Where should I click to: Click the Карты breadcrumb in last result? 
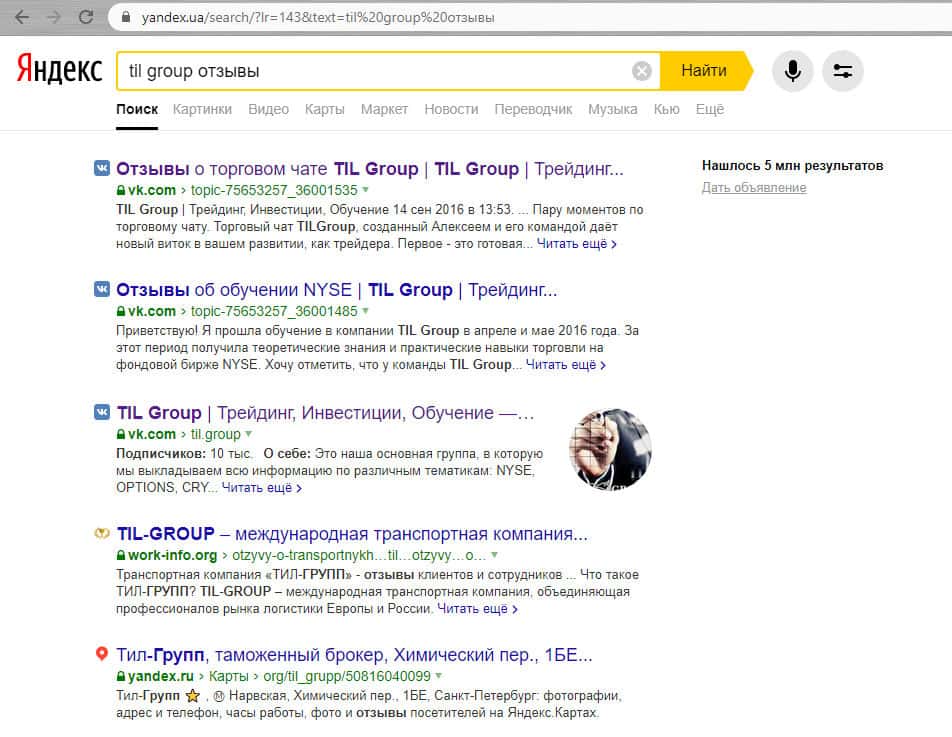click(x=228, y=676)
